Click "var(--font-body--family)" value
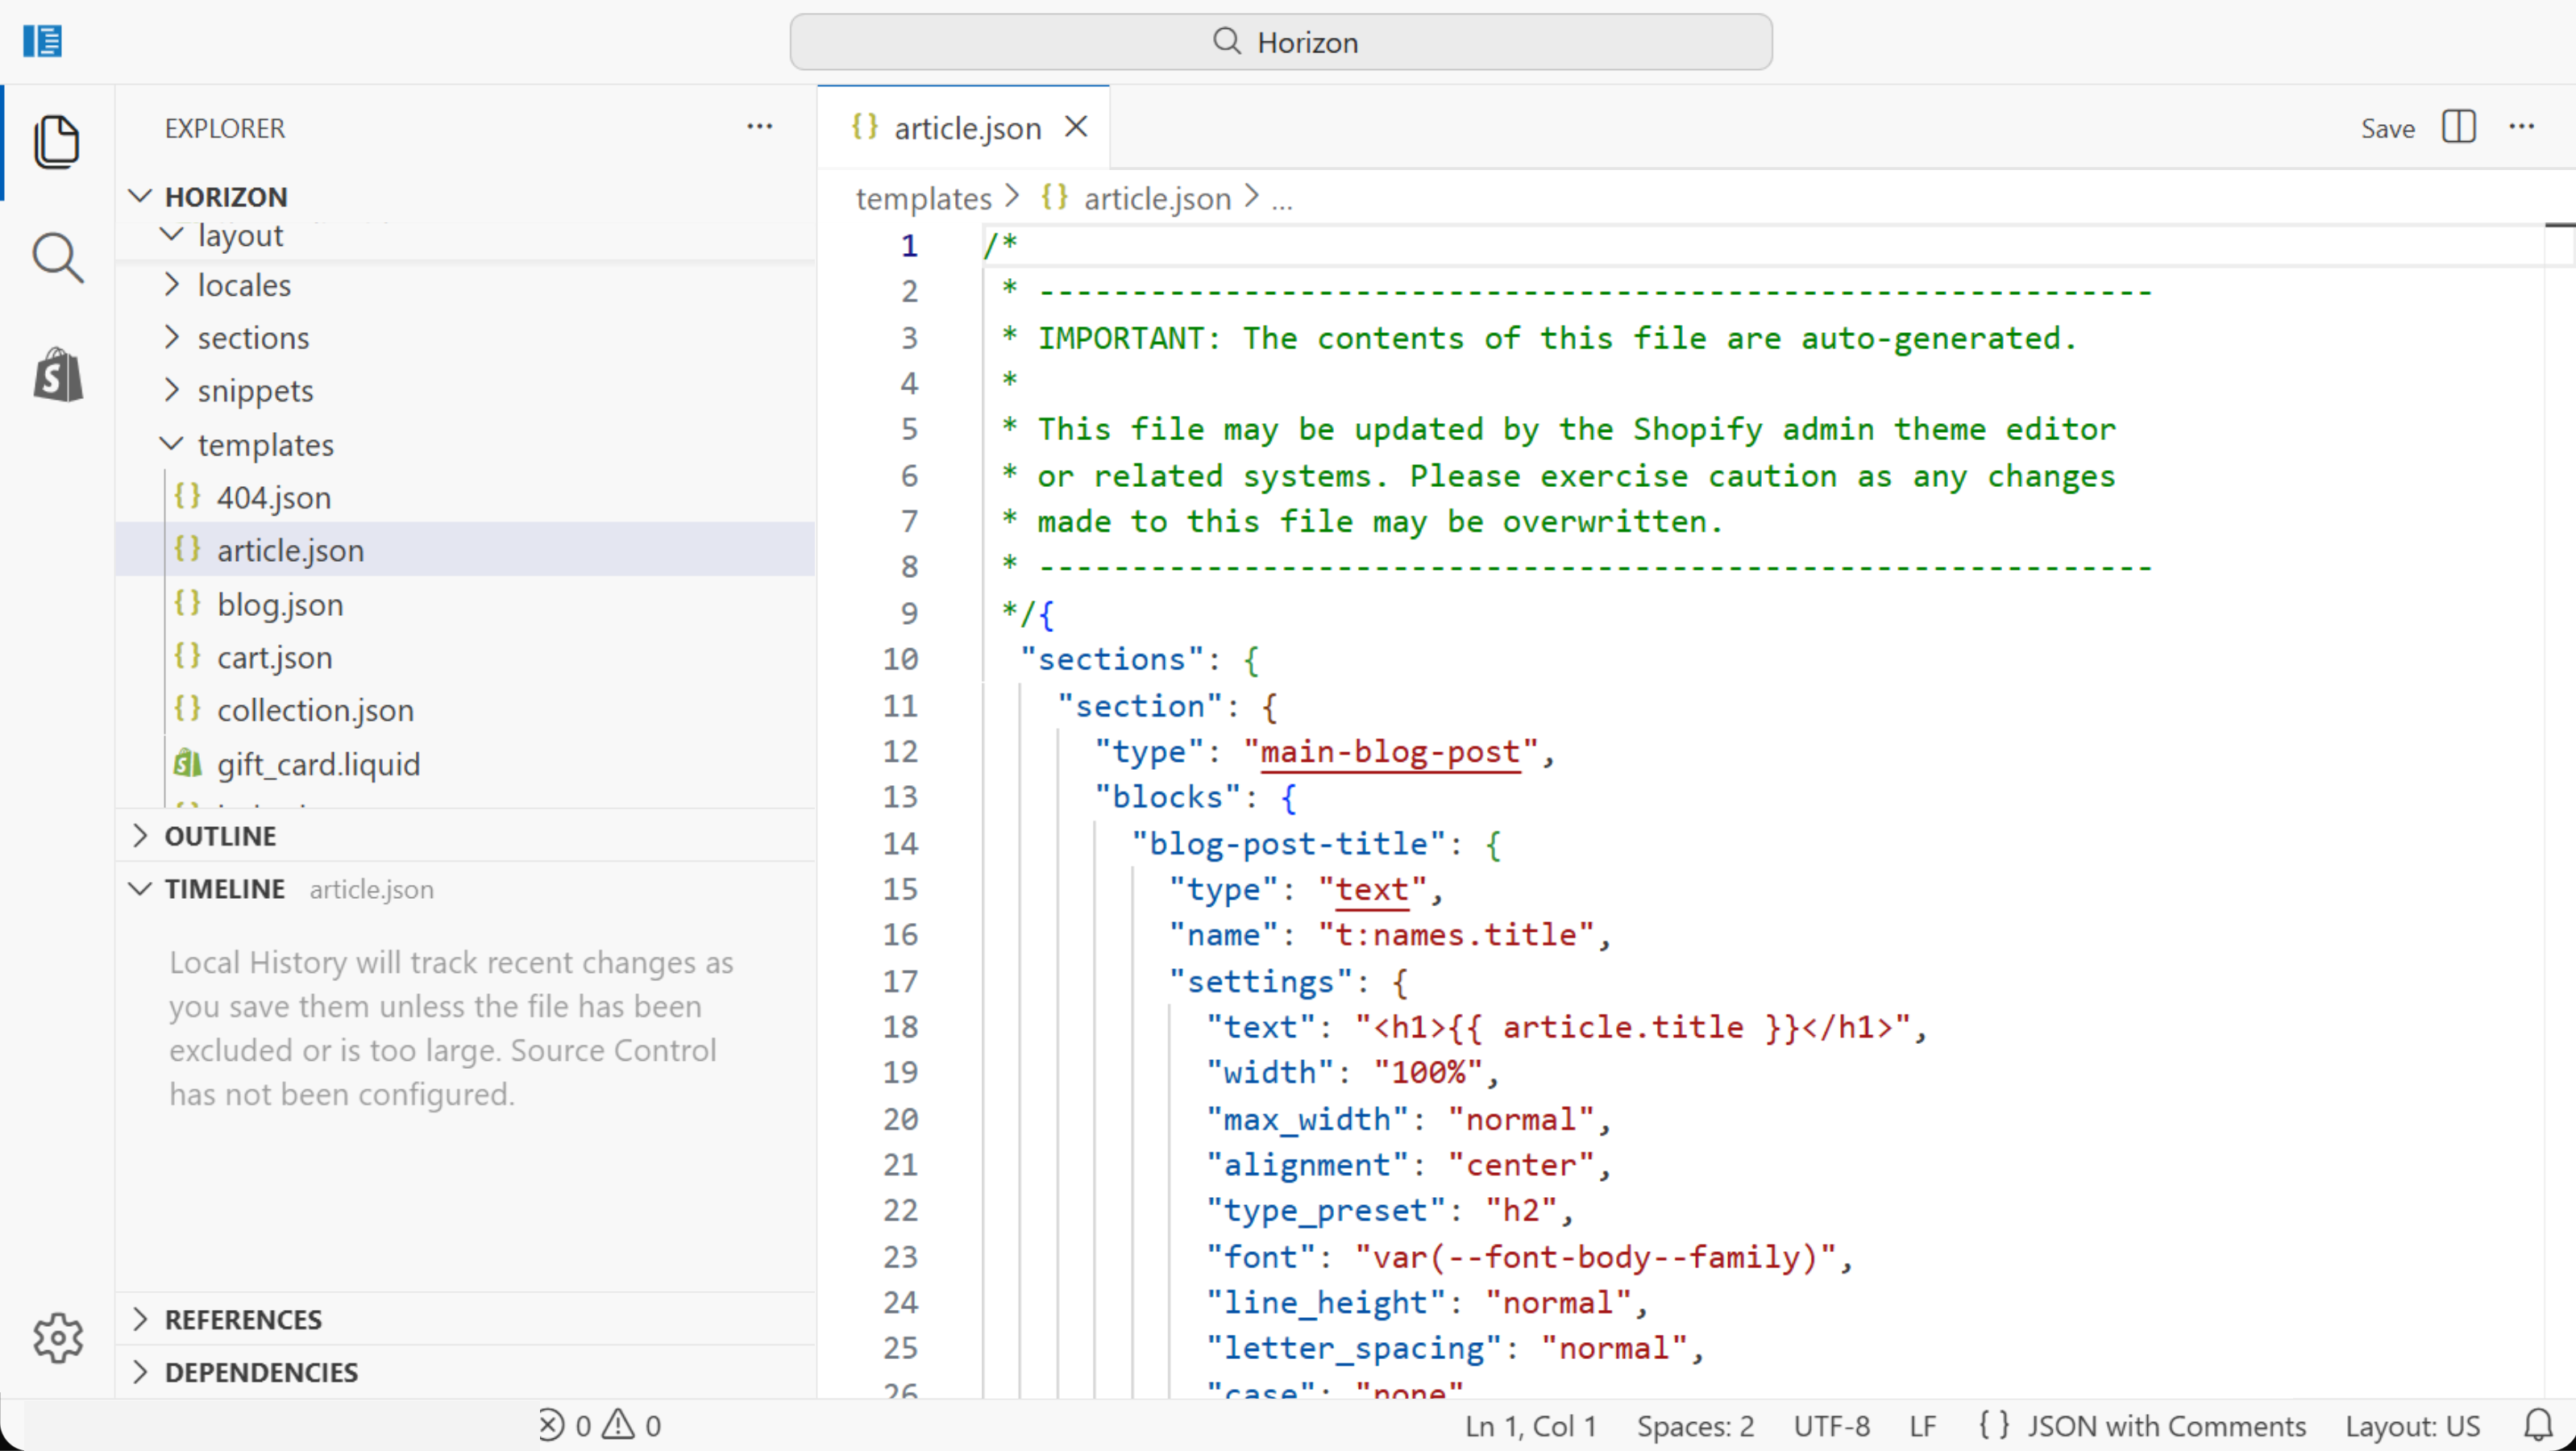The width and height of the screenshot is (2576, 1451). tap(1596, 1257)
